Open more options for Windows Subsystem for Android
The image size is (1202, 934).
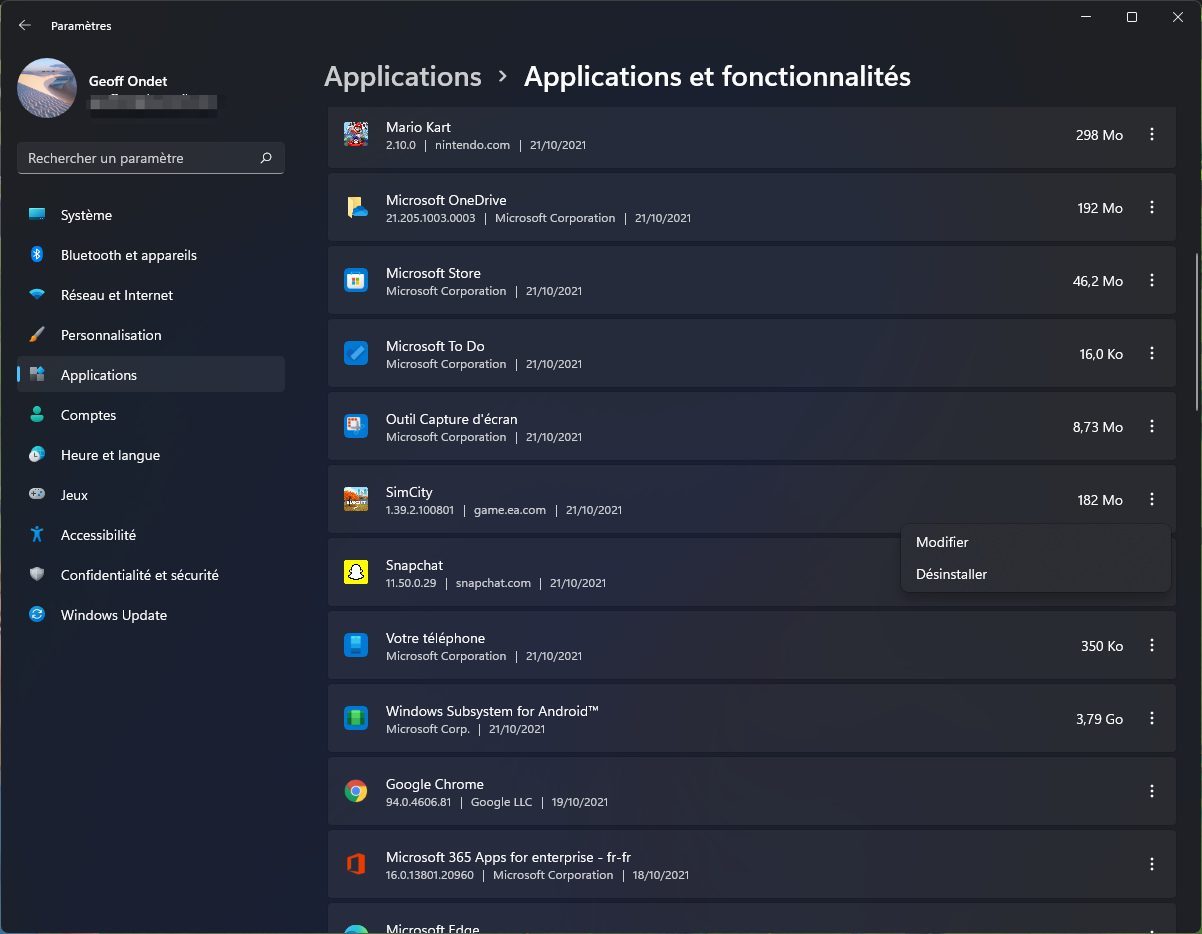tap(1152, 719)
